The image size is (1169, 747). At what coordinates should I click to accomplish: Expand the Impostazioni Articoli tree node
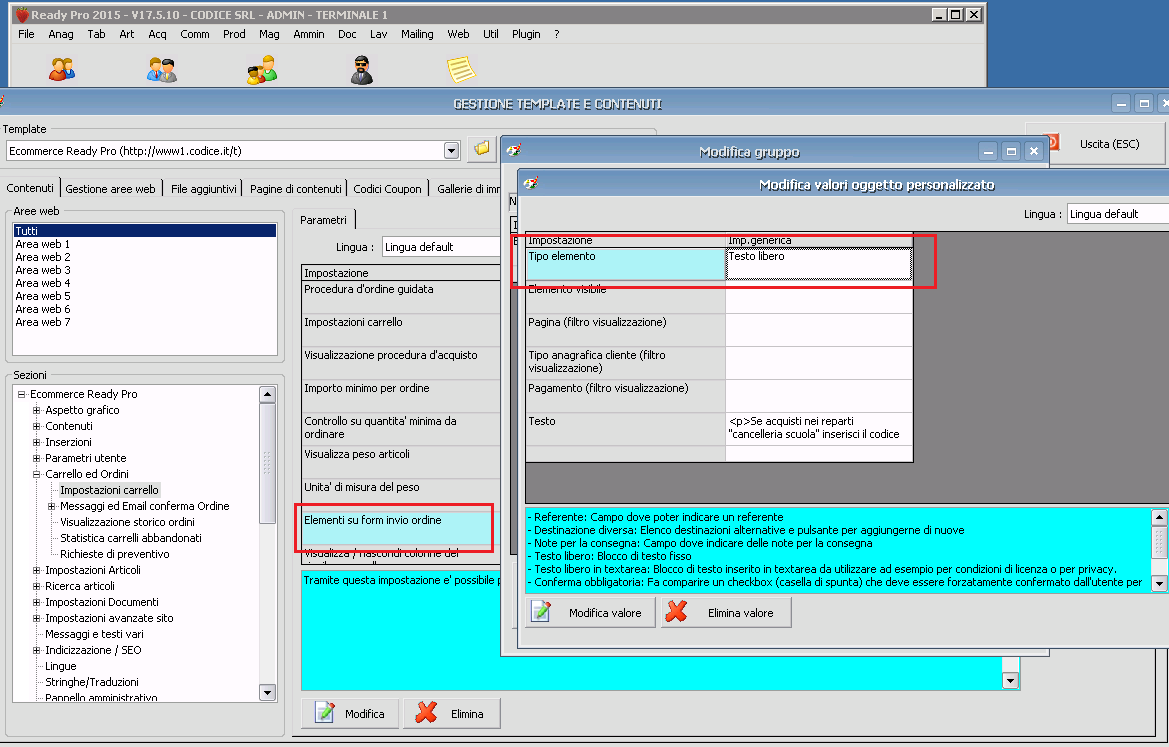coord(37,570)
